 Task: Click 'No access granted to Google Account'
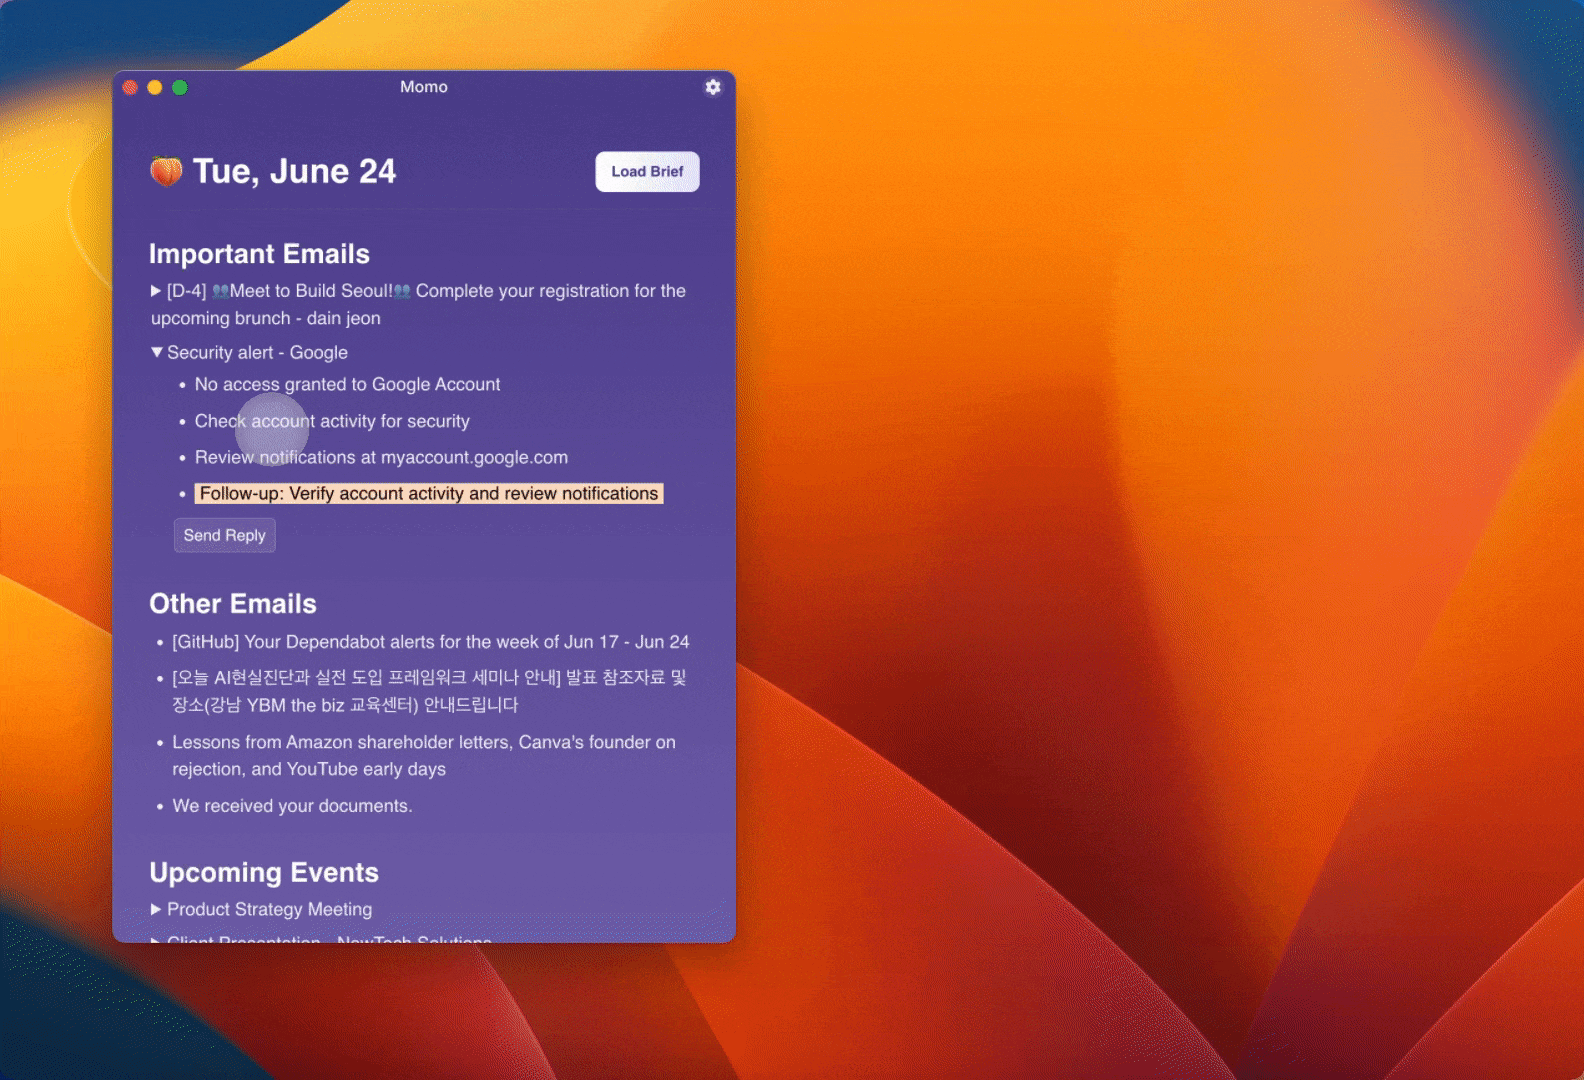(347, 384)
